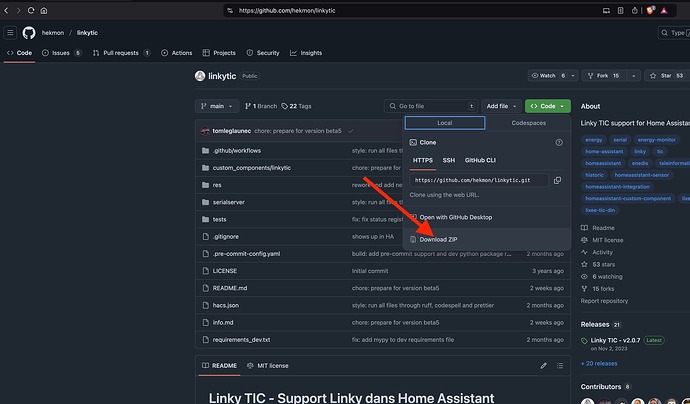Click the + 20 releases link

(x=599, y=364)
